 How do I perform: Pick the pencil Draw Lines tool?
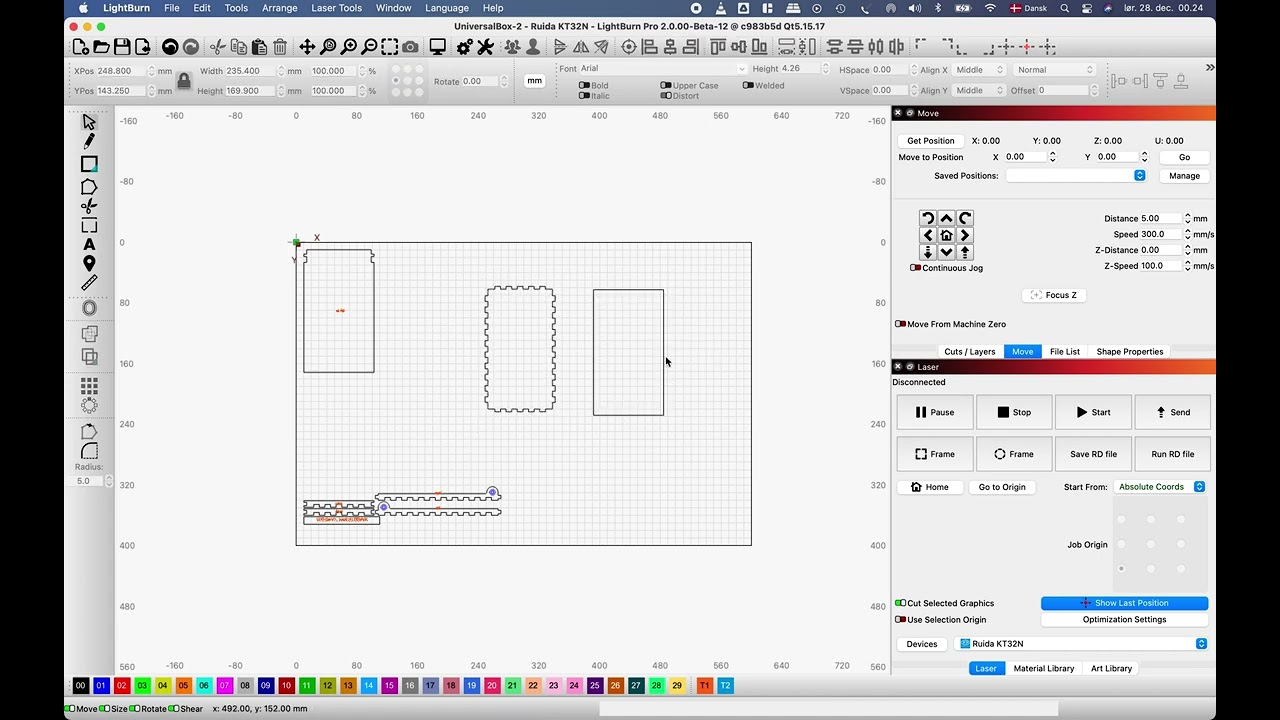[89, 142]
